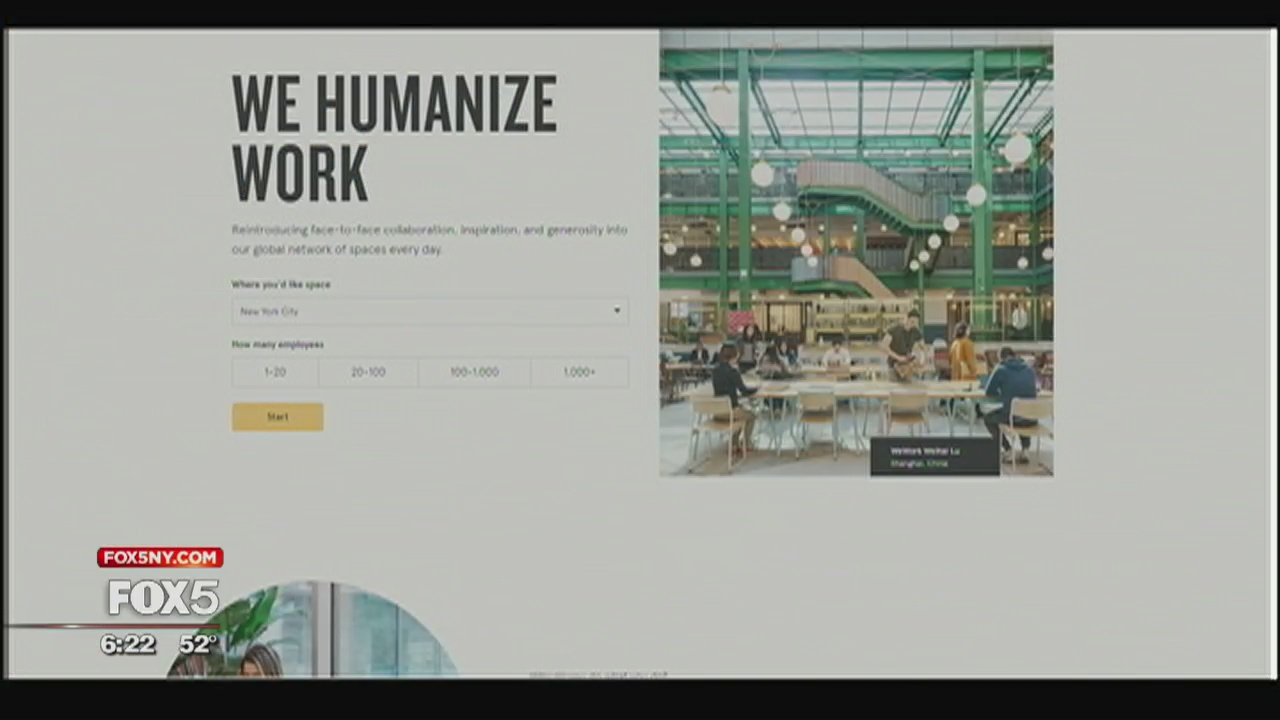
Task: Click the 'Where you'd like space' label
Action: point(281,284)
